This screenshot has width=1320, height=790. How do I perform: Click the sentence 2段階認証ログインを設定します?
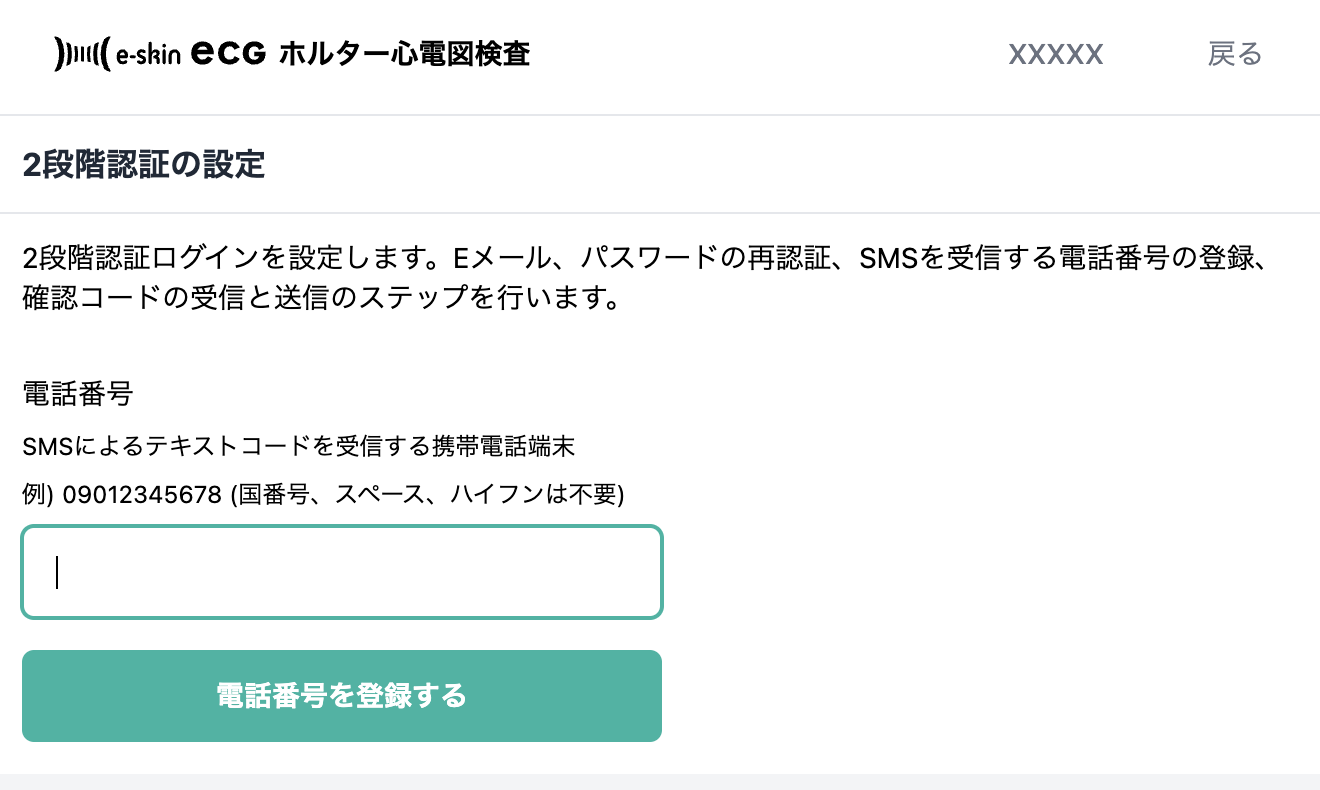point(232,258)
